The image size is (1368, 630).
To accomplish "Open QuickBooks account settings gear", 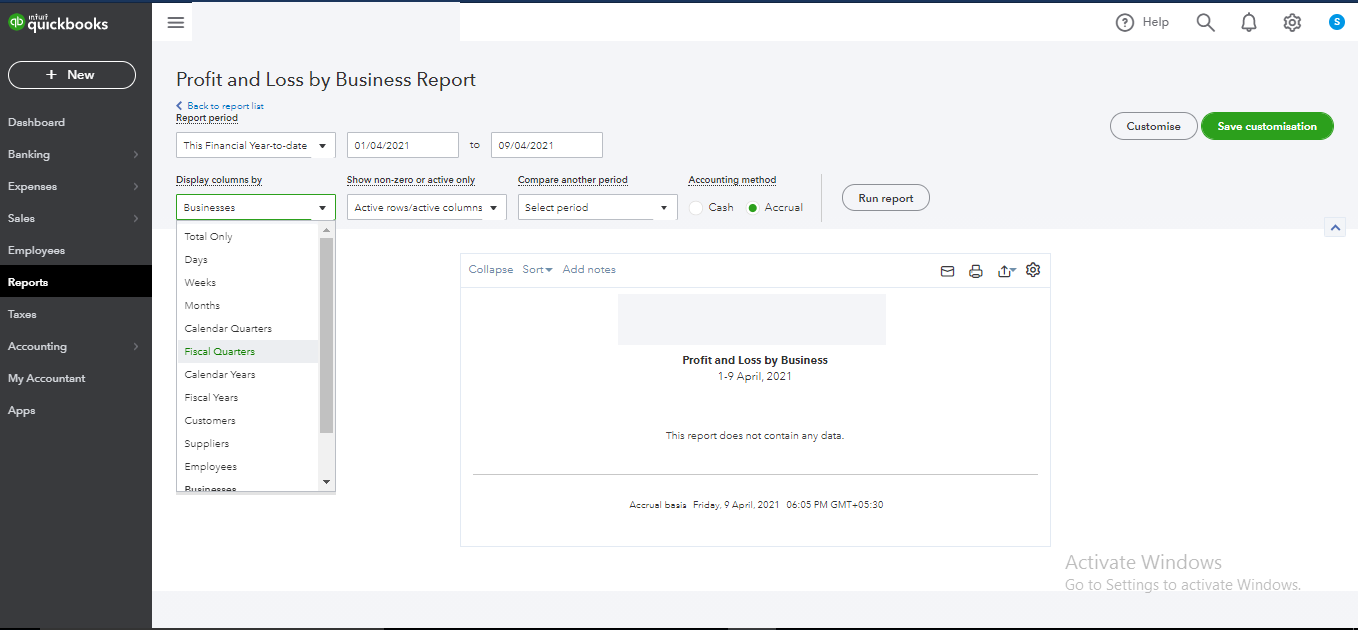I will (x=1291, y=21).
